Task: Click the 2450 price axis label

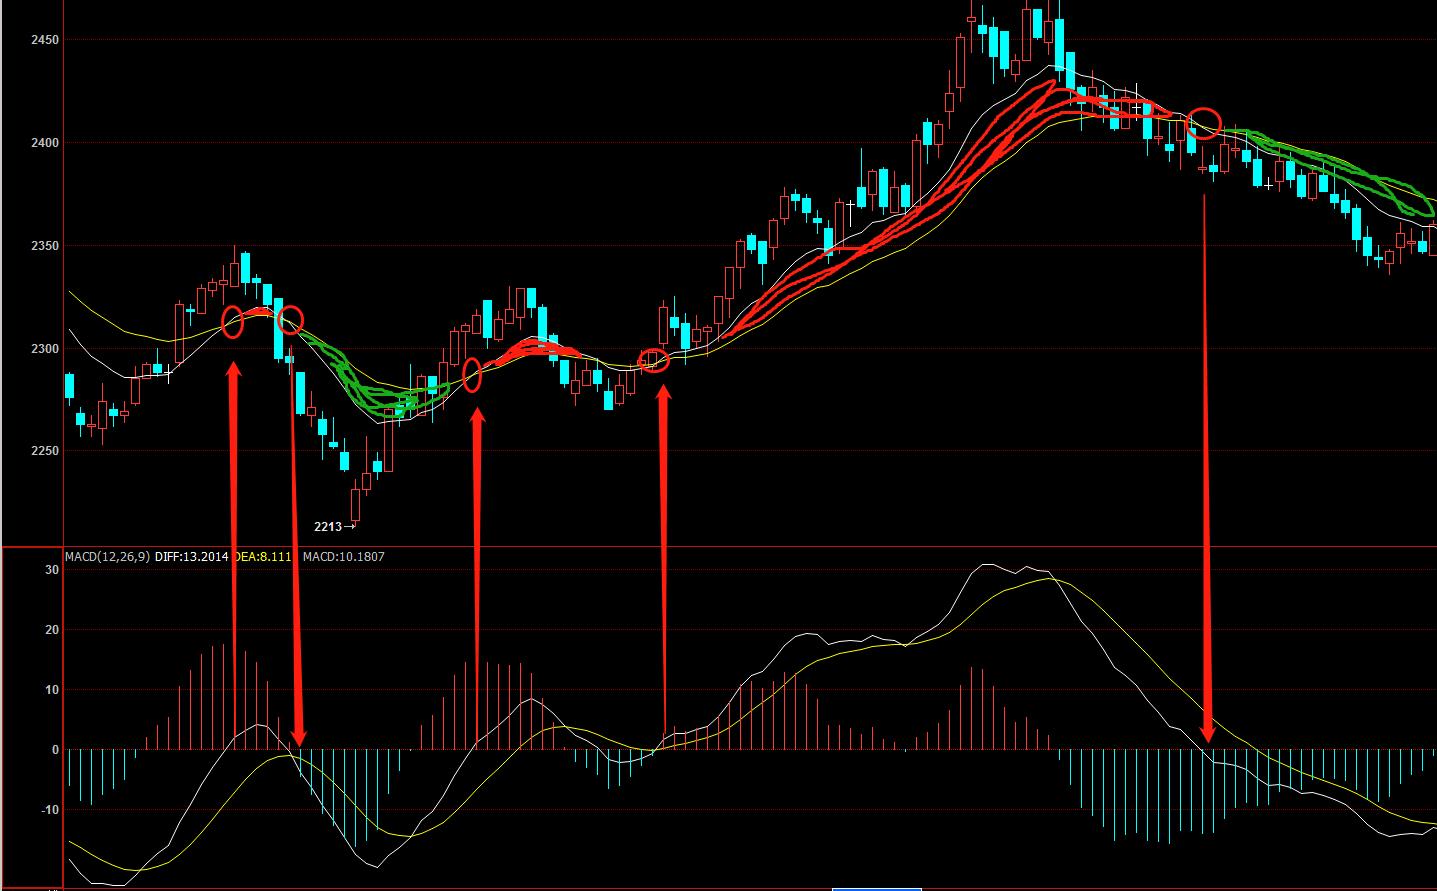Action: (45, 40)
